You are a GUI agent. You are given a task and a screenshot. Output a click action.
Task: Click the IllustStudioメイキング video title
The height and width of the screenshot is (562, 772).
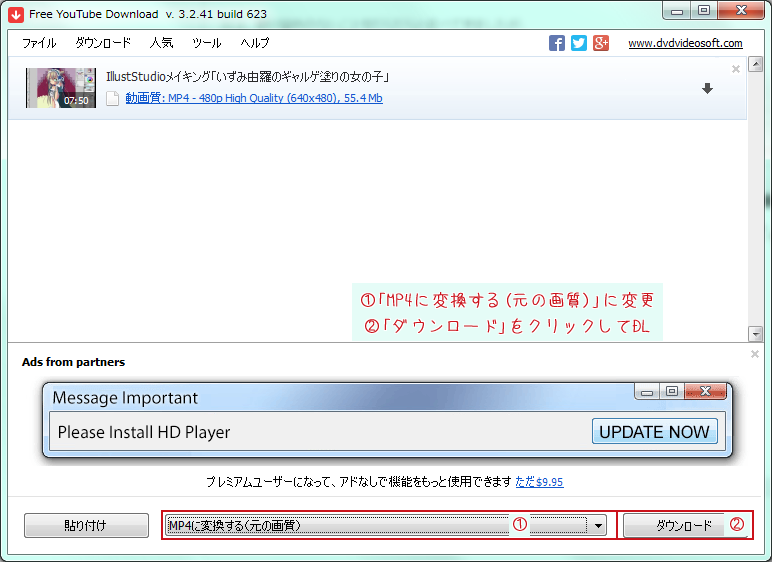(x=248, y=76)
